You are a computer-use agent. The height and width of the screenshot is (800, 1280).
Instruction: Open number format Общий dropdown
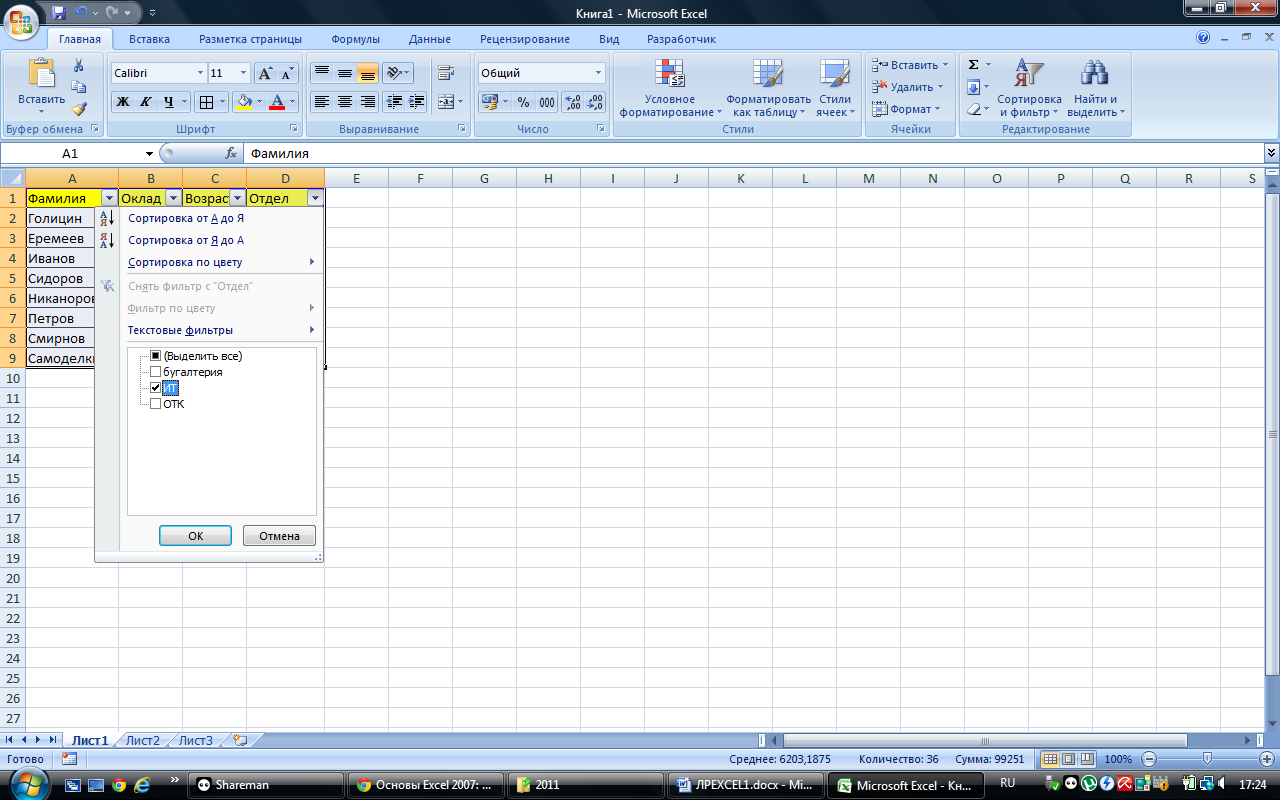(x=599, y=73)
